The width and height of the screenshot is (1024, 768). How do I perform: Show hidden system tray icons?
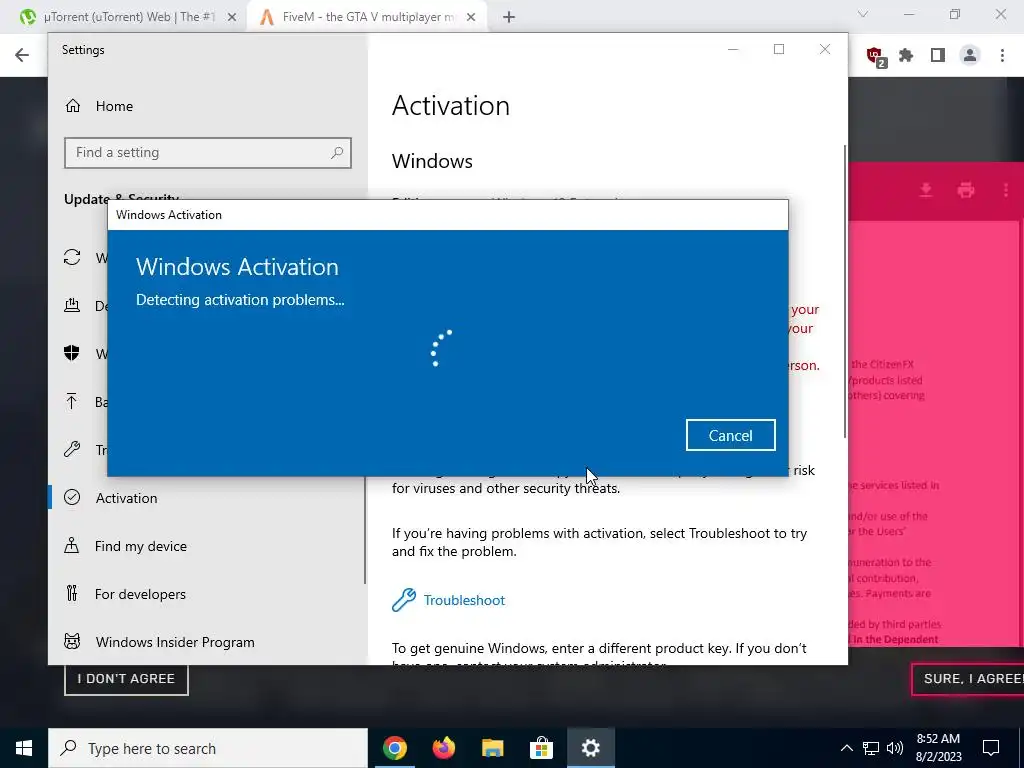pyautogui.click(x=846, y=748)
